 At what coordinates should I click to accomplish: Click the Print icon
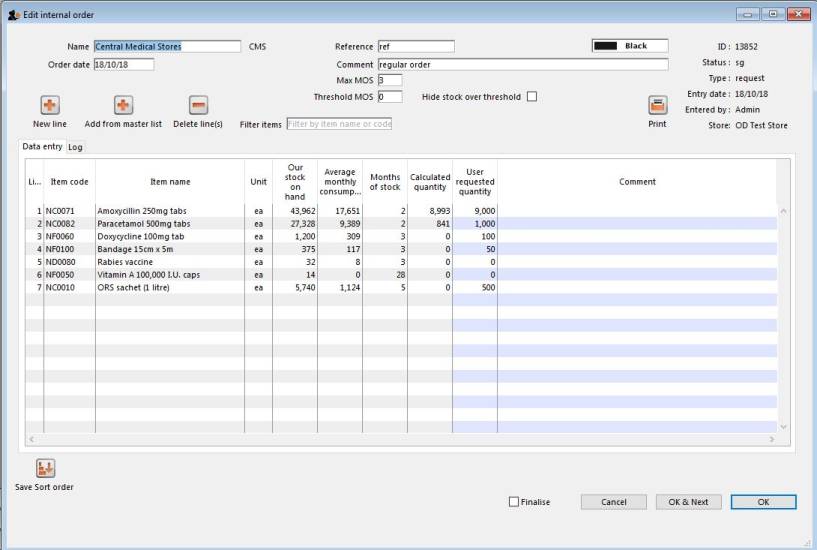click(657, 106)
